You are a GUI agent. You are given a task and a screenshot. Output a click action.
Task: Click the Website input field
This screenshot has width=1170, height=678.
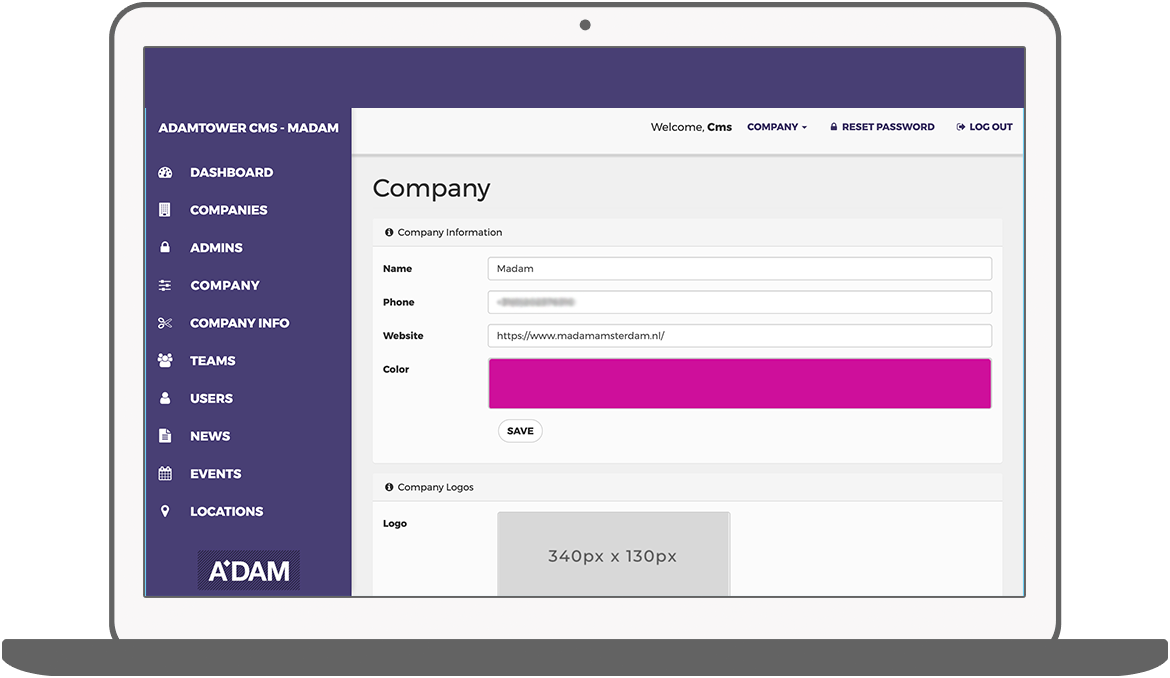click(739, 336)
